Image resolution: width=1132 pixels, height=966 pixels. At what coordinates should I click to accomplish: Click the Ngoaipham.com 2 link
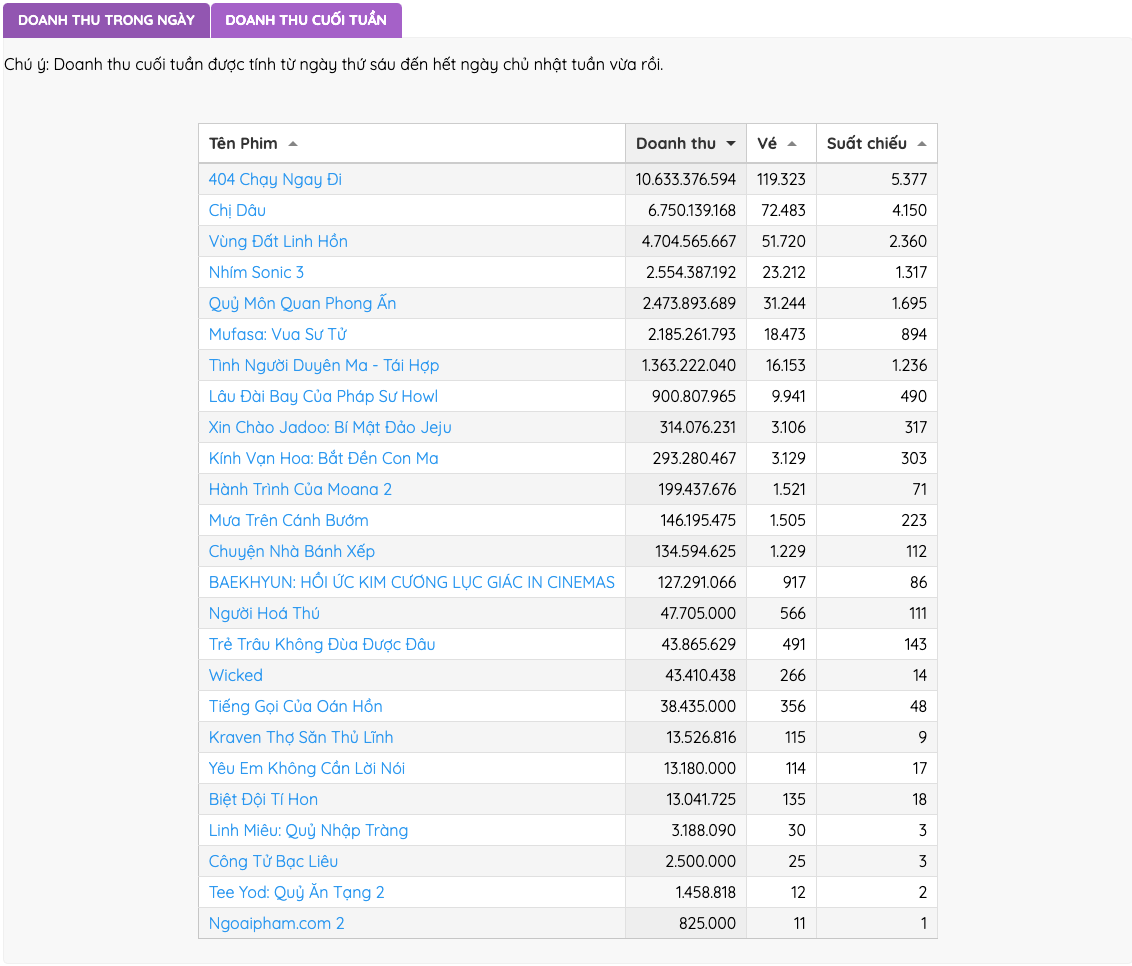pyautogui.click(x=276, y=924)
